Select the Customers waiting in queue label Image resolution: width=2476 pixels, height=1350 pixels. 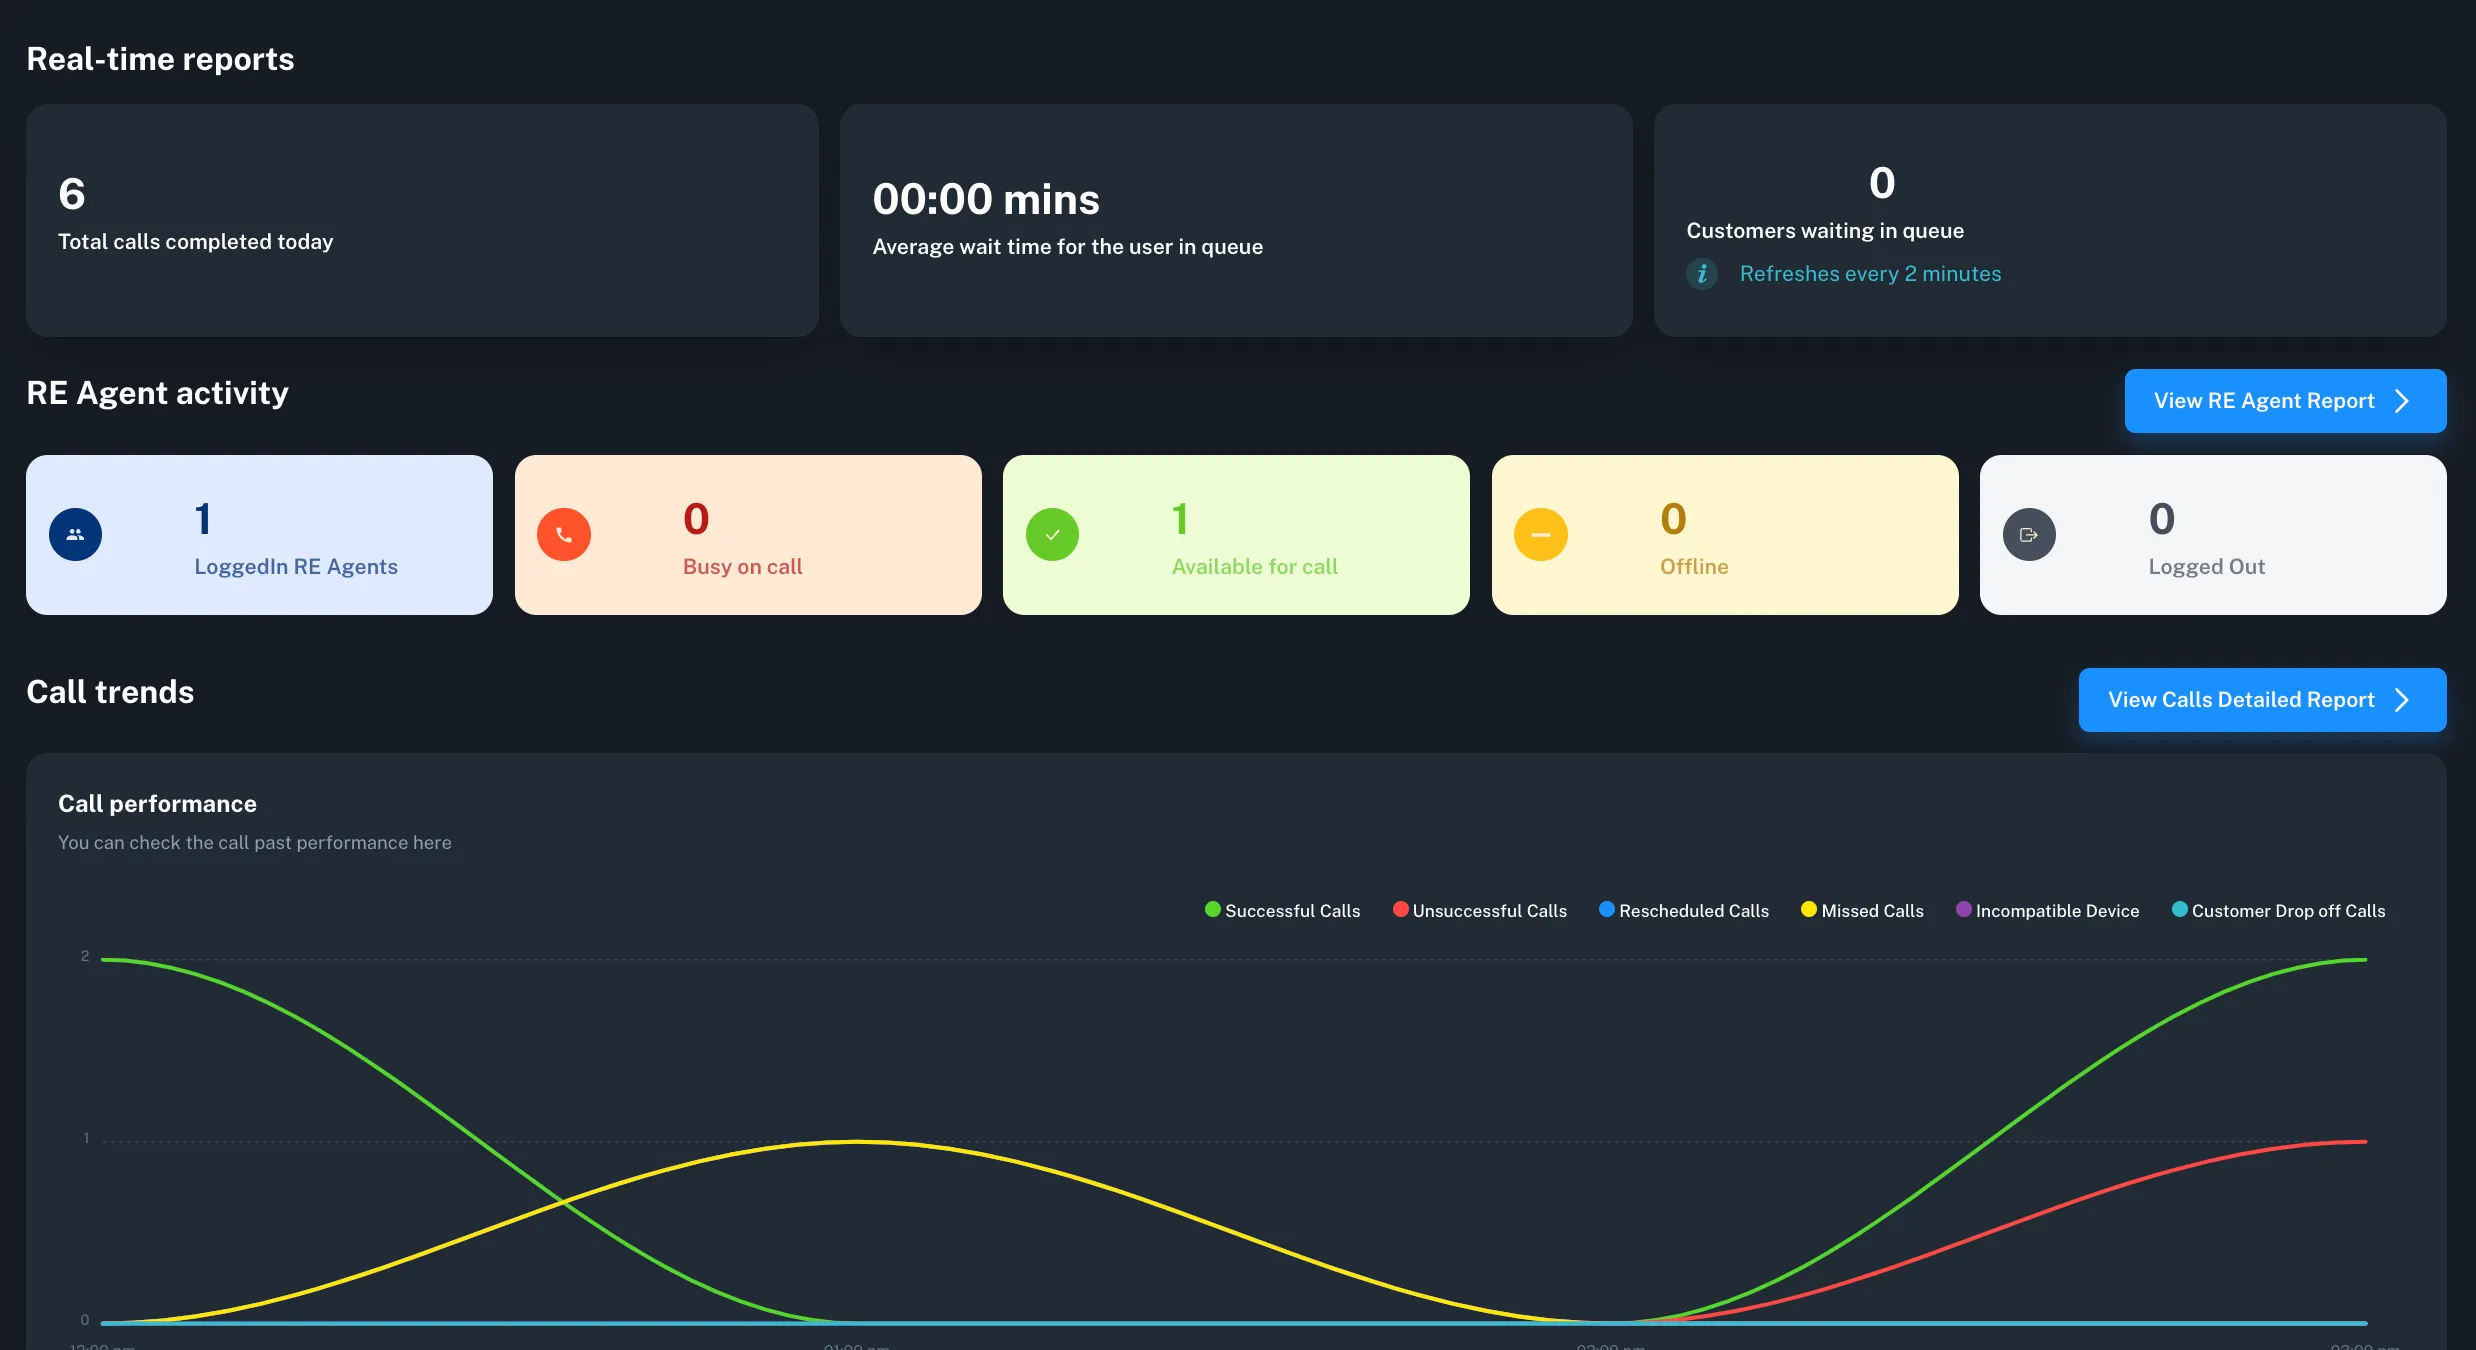tap(1825, 231)
